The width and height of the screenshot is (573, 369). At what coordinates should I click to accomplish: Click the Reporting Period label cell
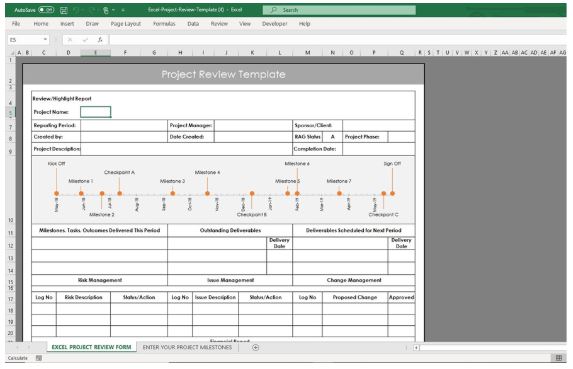tap(56, 125)
